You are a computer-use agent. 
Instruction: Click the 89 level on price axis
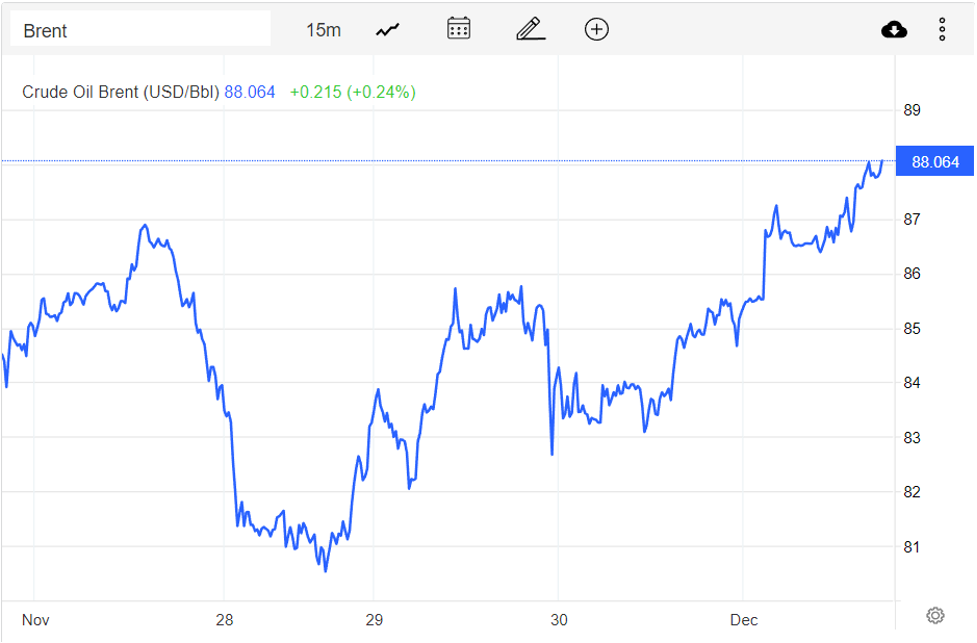click(911, 110)
